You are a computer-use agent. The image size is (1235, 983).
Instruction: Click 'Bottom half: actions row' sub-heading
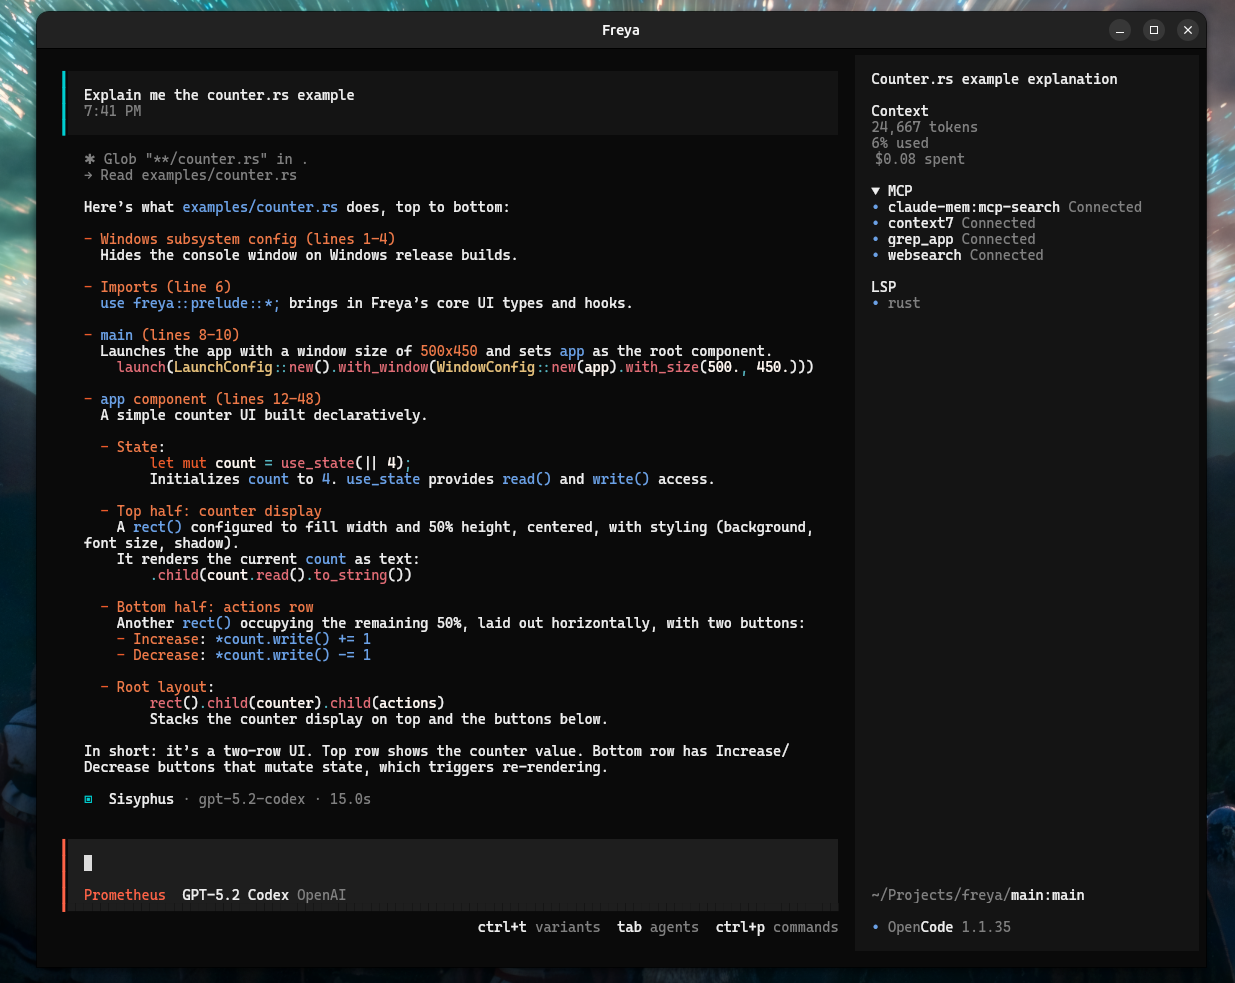click(215, 607)
